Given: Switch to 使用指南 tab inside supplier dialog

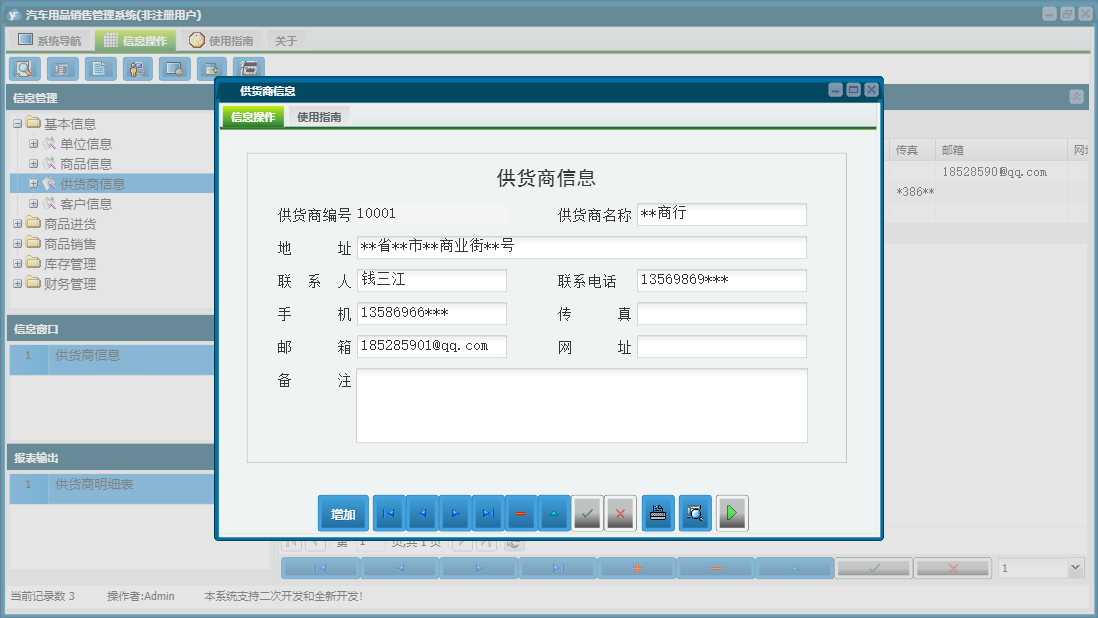Looking at the screenshot, I should click(x=319, y=117).
